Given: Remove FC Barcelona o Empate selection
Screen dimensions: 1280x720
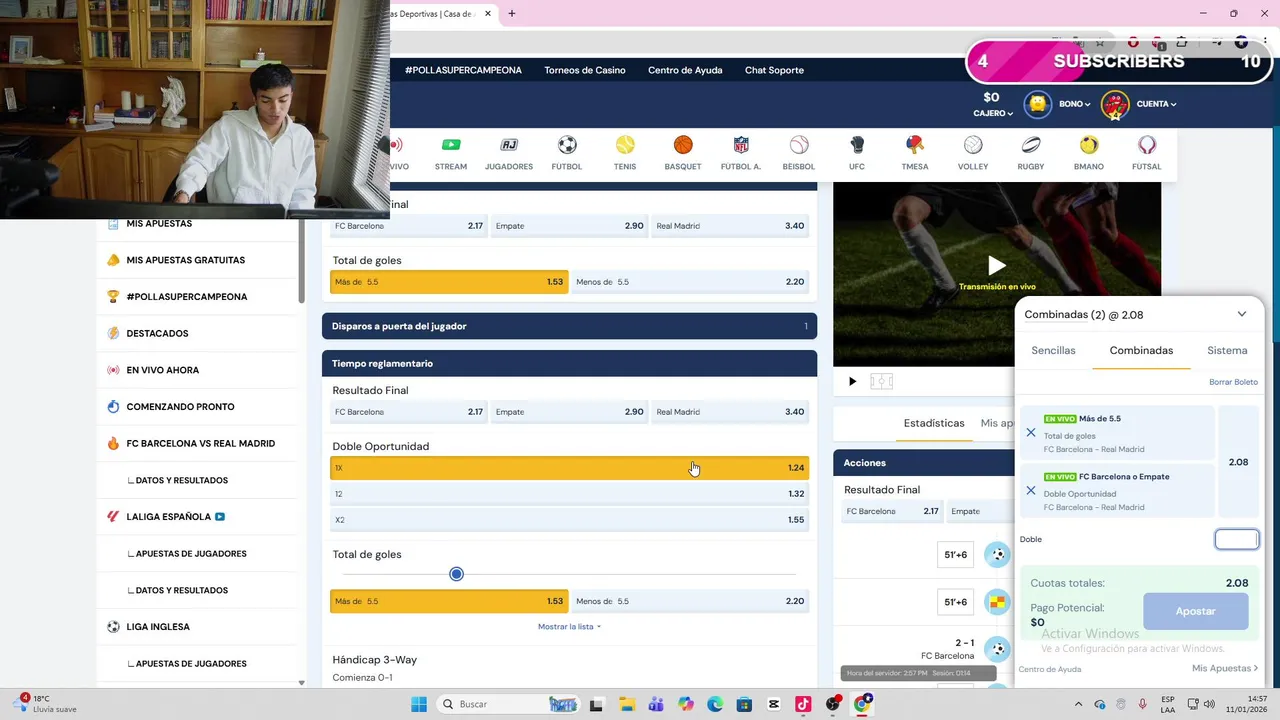Looking at the screenshot, I should [x=1031, y=491].
